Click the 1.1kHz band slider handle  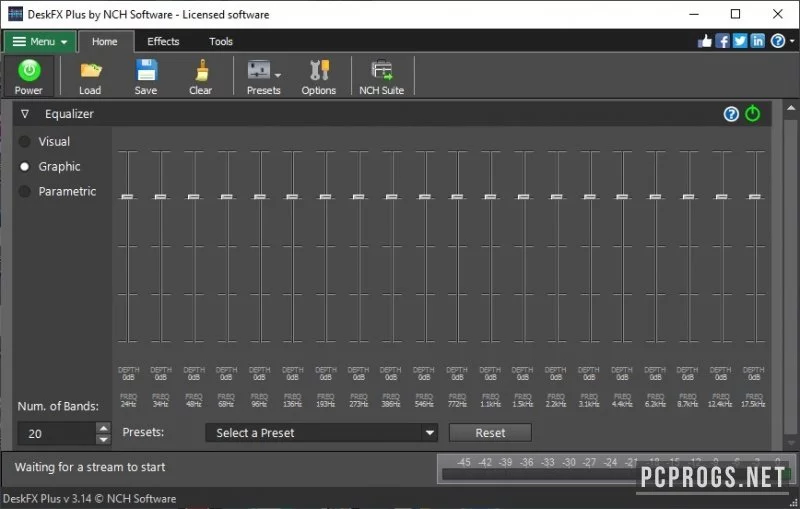point(490,196)
